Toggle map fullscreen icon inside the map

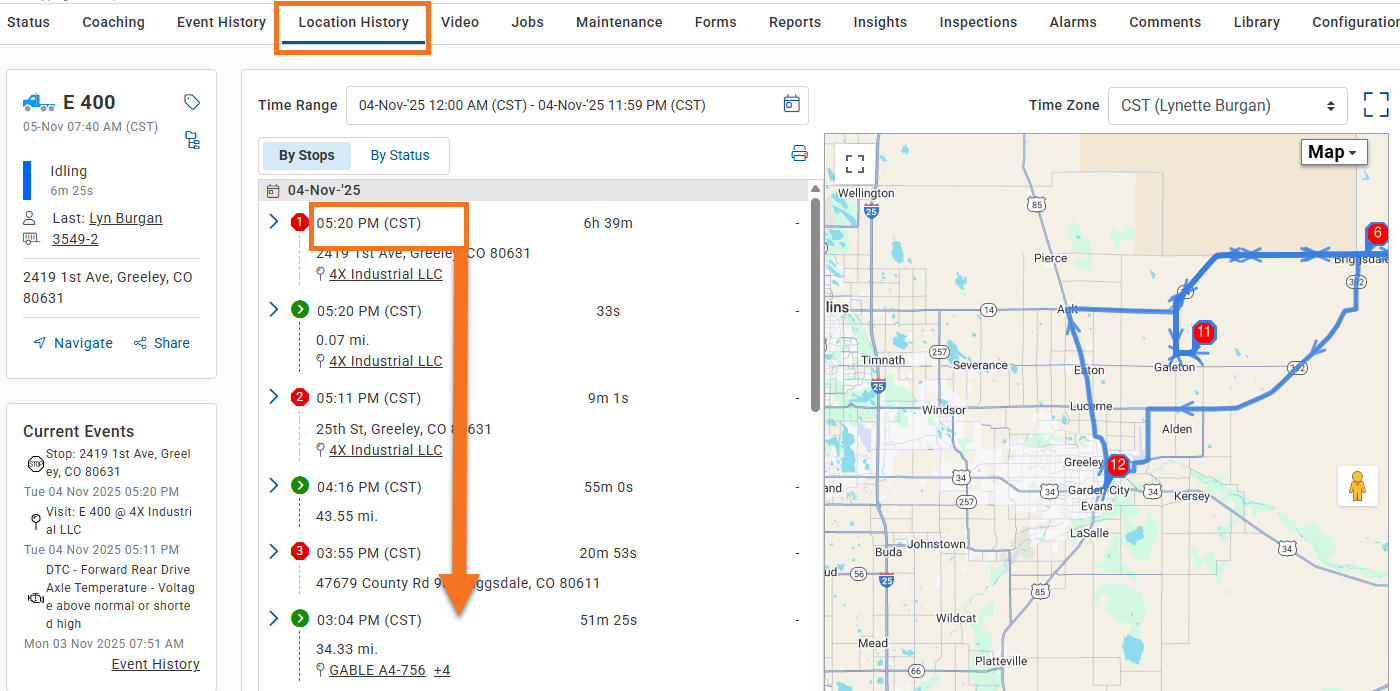coord(854,163)
